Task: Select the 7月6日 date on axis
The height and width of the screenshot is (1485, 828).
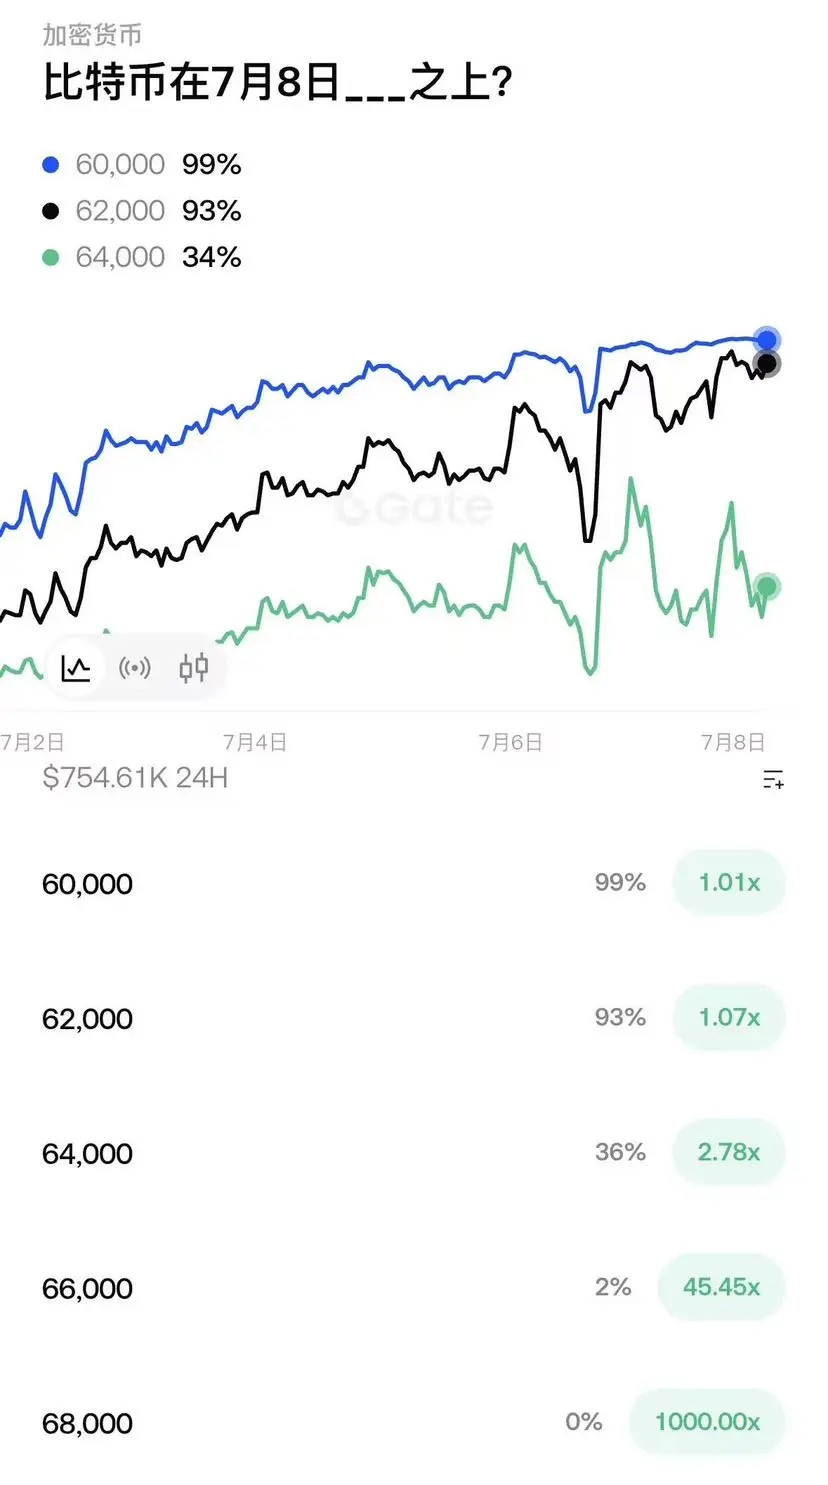Action: pos(510,742)
